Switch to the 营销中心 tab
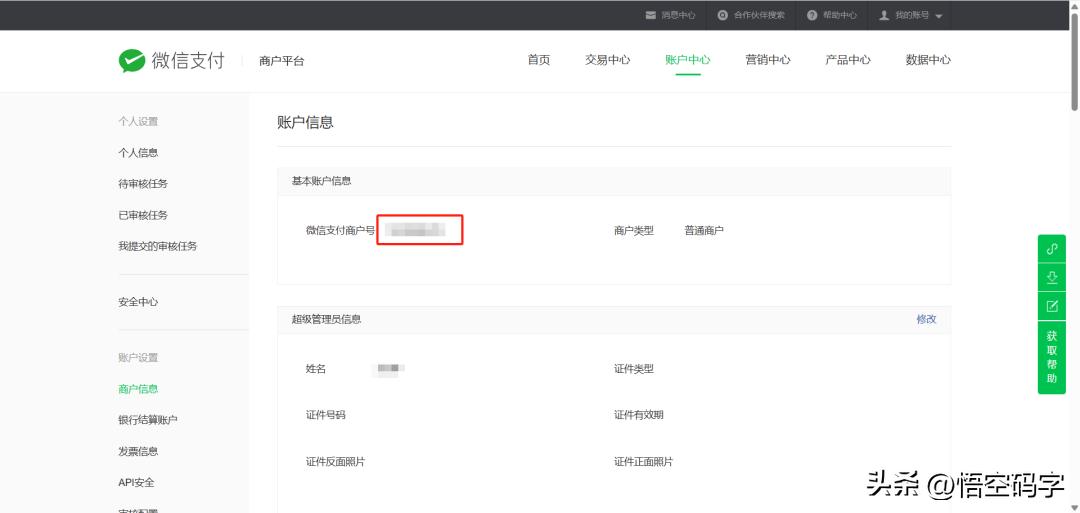This screenshot has width=1080, height=513. 767,60
